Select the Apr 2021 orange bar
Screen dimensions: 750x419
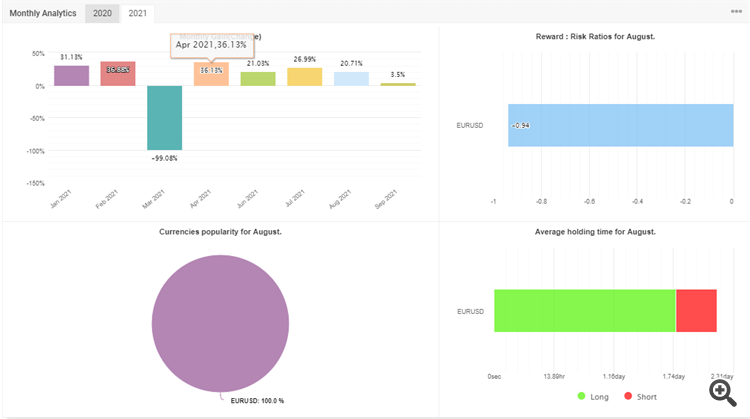point(211,74)
